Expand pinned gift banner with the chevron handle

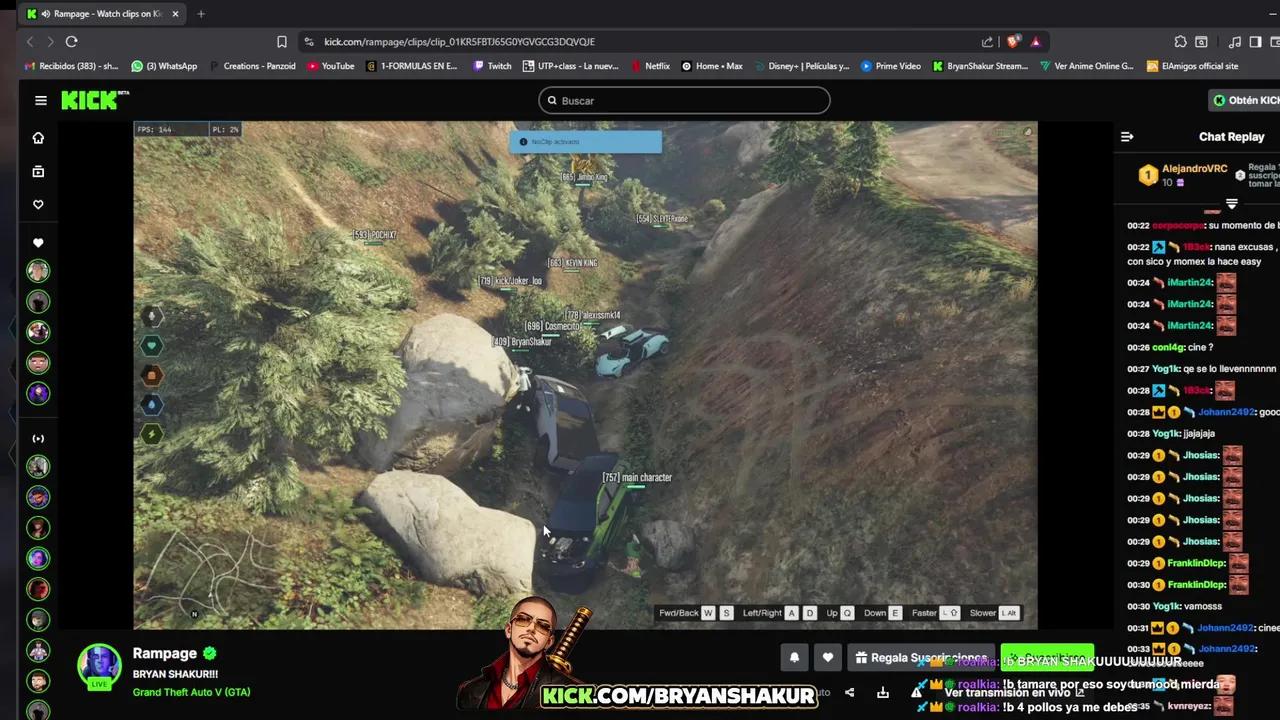click(1231, 204)
